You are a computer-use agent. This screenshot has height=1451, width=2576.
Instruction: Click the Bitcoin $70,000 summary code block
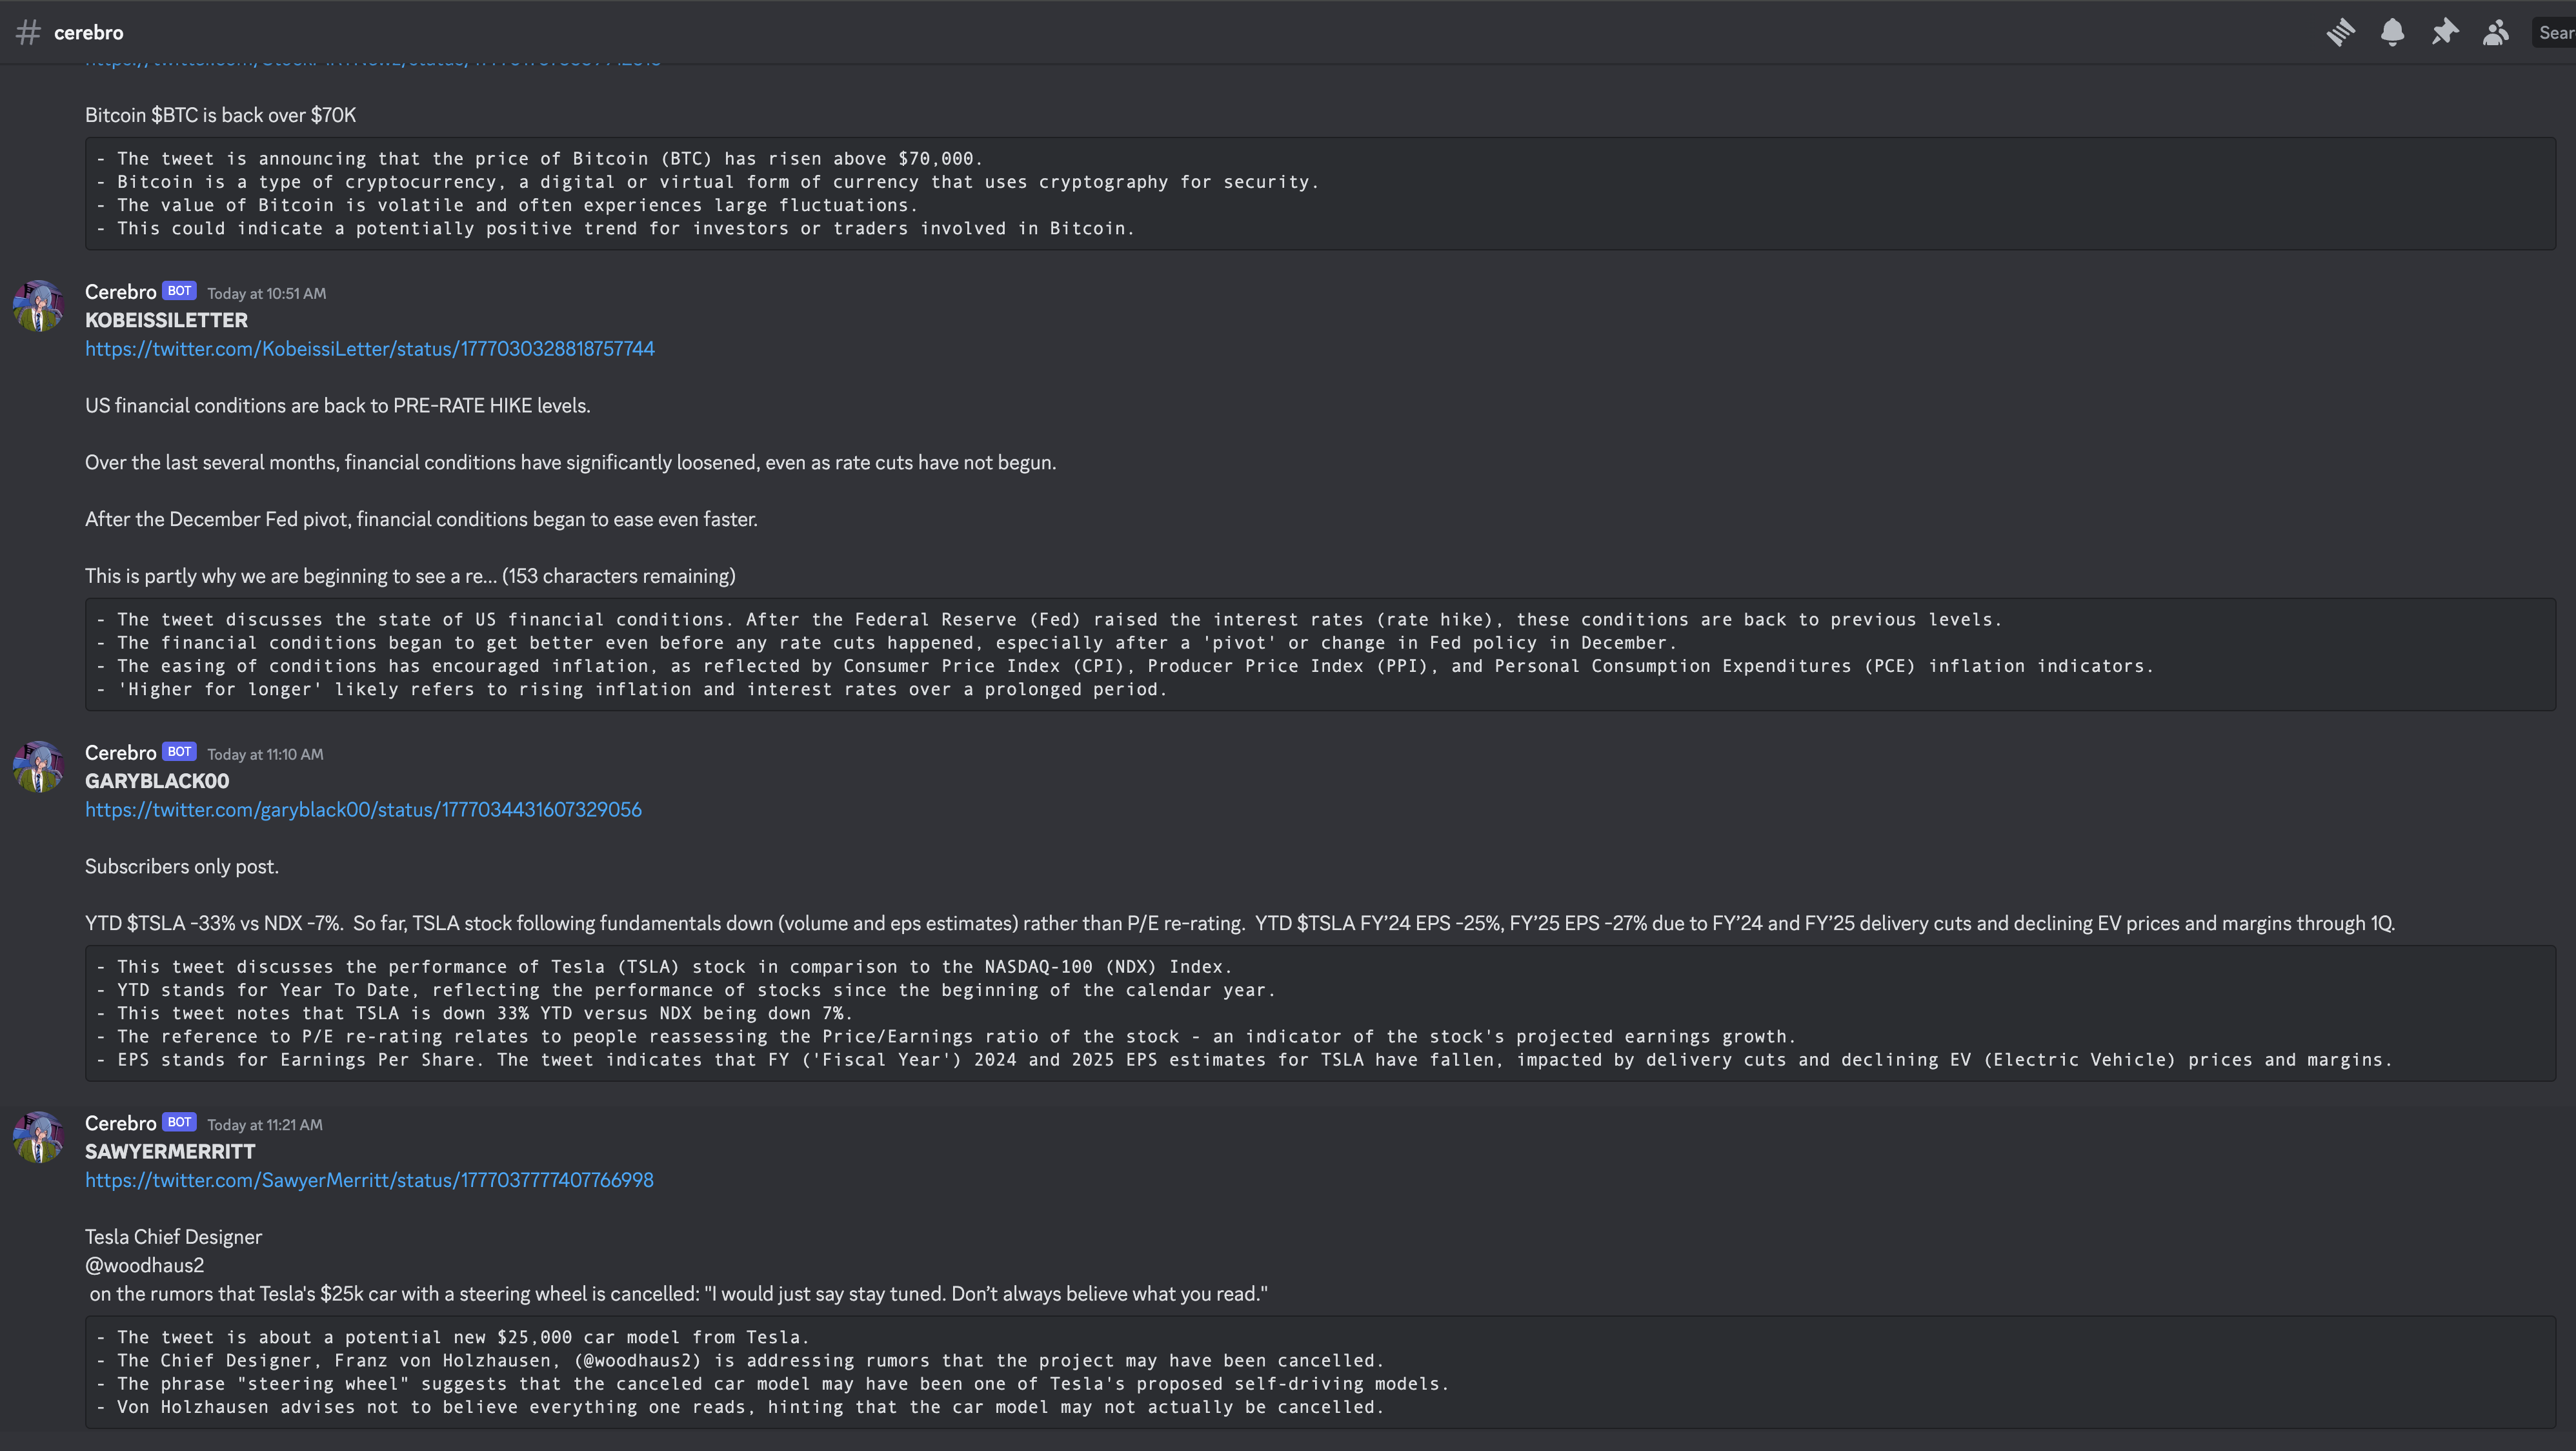(1320, 193)
